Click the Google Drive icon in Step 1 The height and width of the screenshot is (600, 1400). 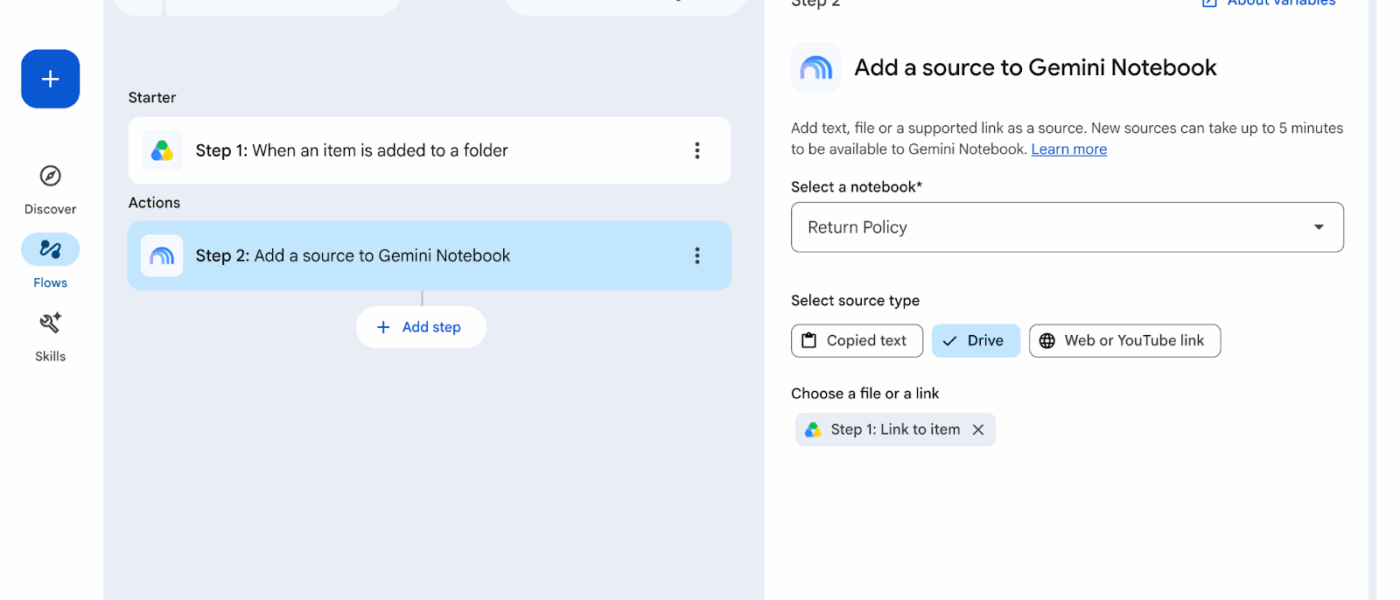click(x=162, y=151)
